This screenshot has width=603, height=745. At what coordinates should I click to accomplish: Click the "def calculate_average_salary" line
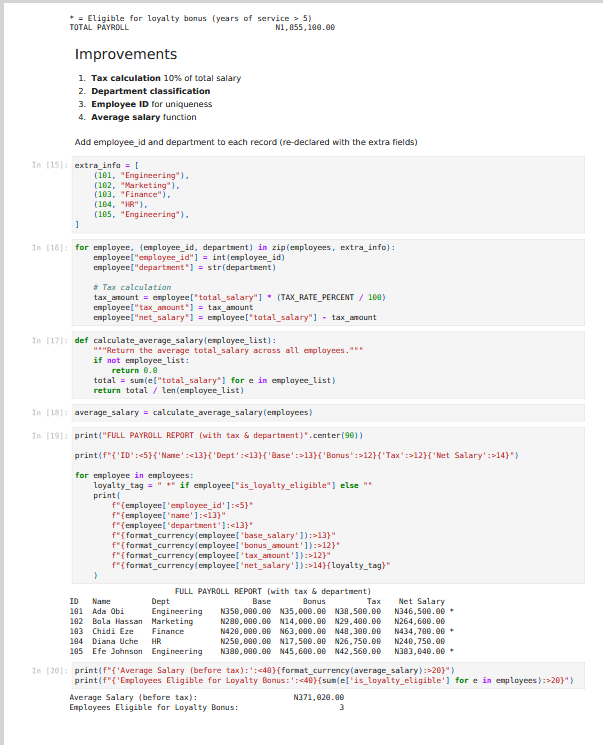(175, 341)
